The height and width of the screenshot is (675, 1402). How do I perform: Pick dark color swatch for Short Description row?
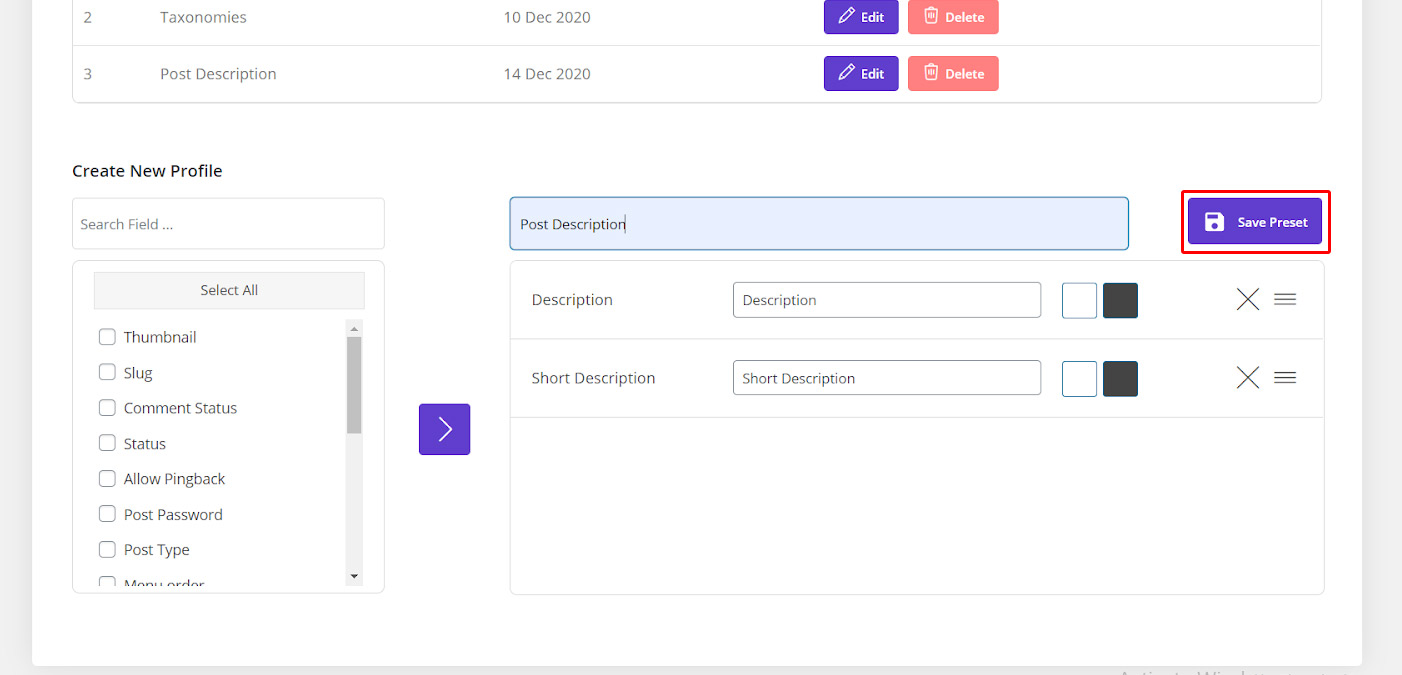point(1120,379)
